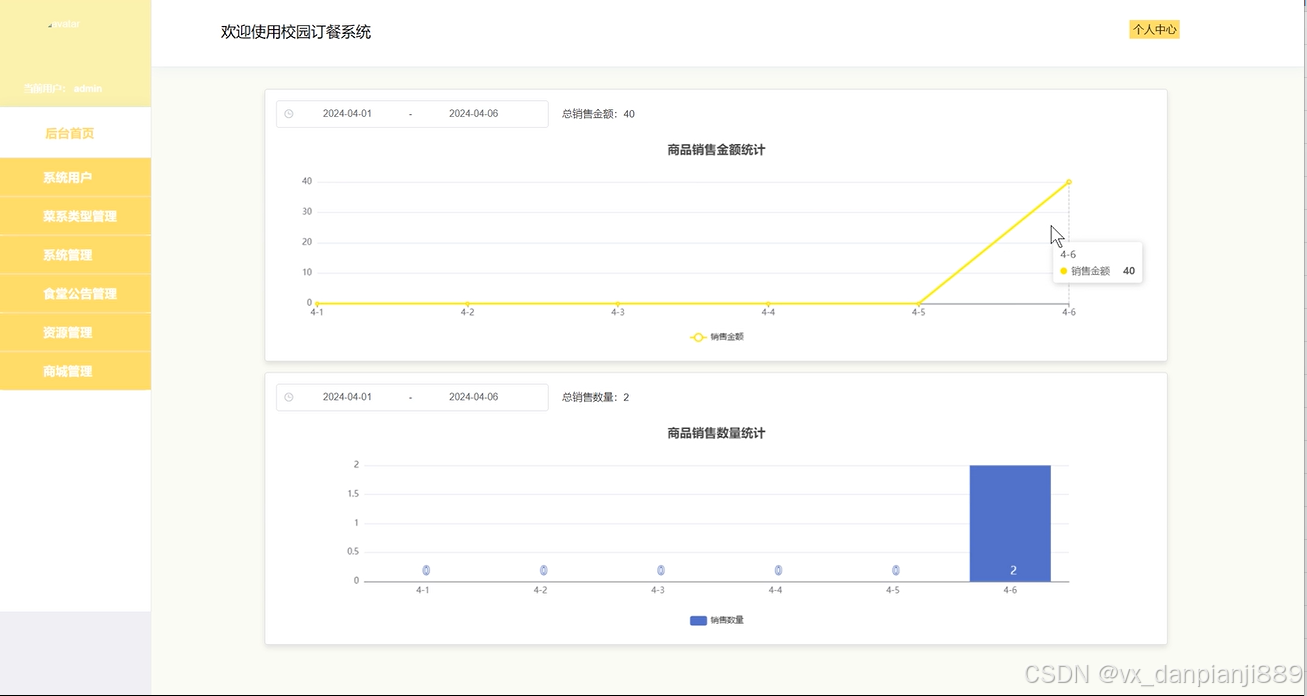Expand 菜系类型管理 menu

[x=75, y=216]
